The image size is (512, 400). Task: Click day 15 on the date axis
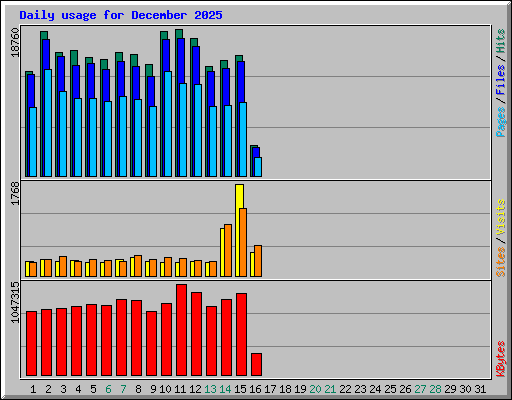pos(240,389)
